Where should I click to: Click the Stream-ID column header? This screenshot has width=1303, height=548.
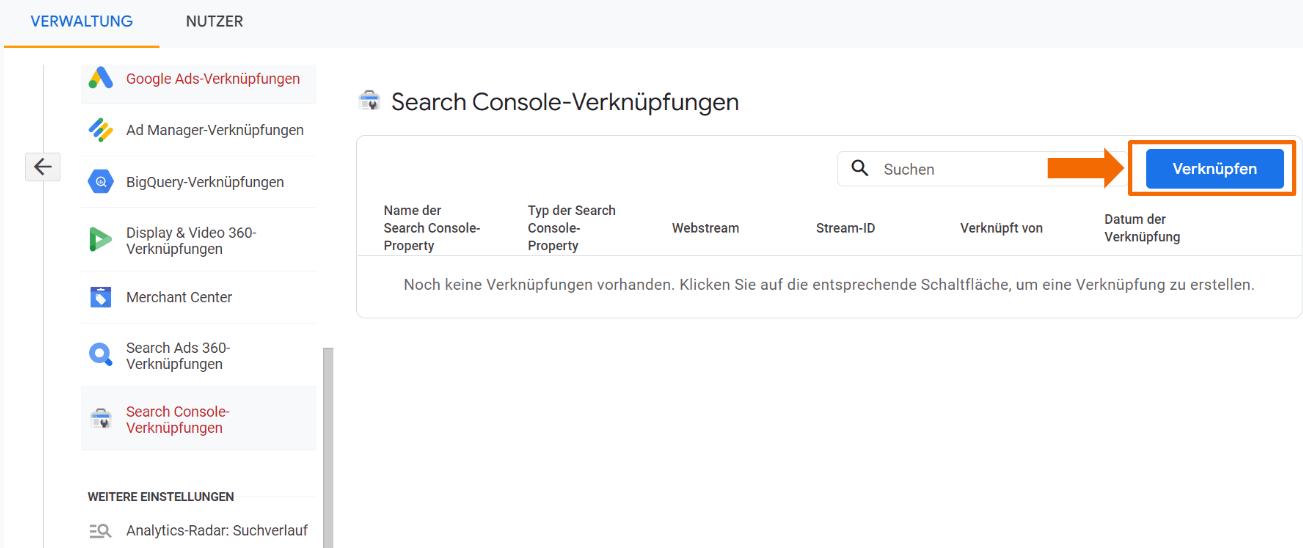tap(845, 228)
